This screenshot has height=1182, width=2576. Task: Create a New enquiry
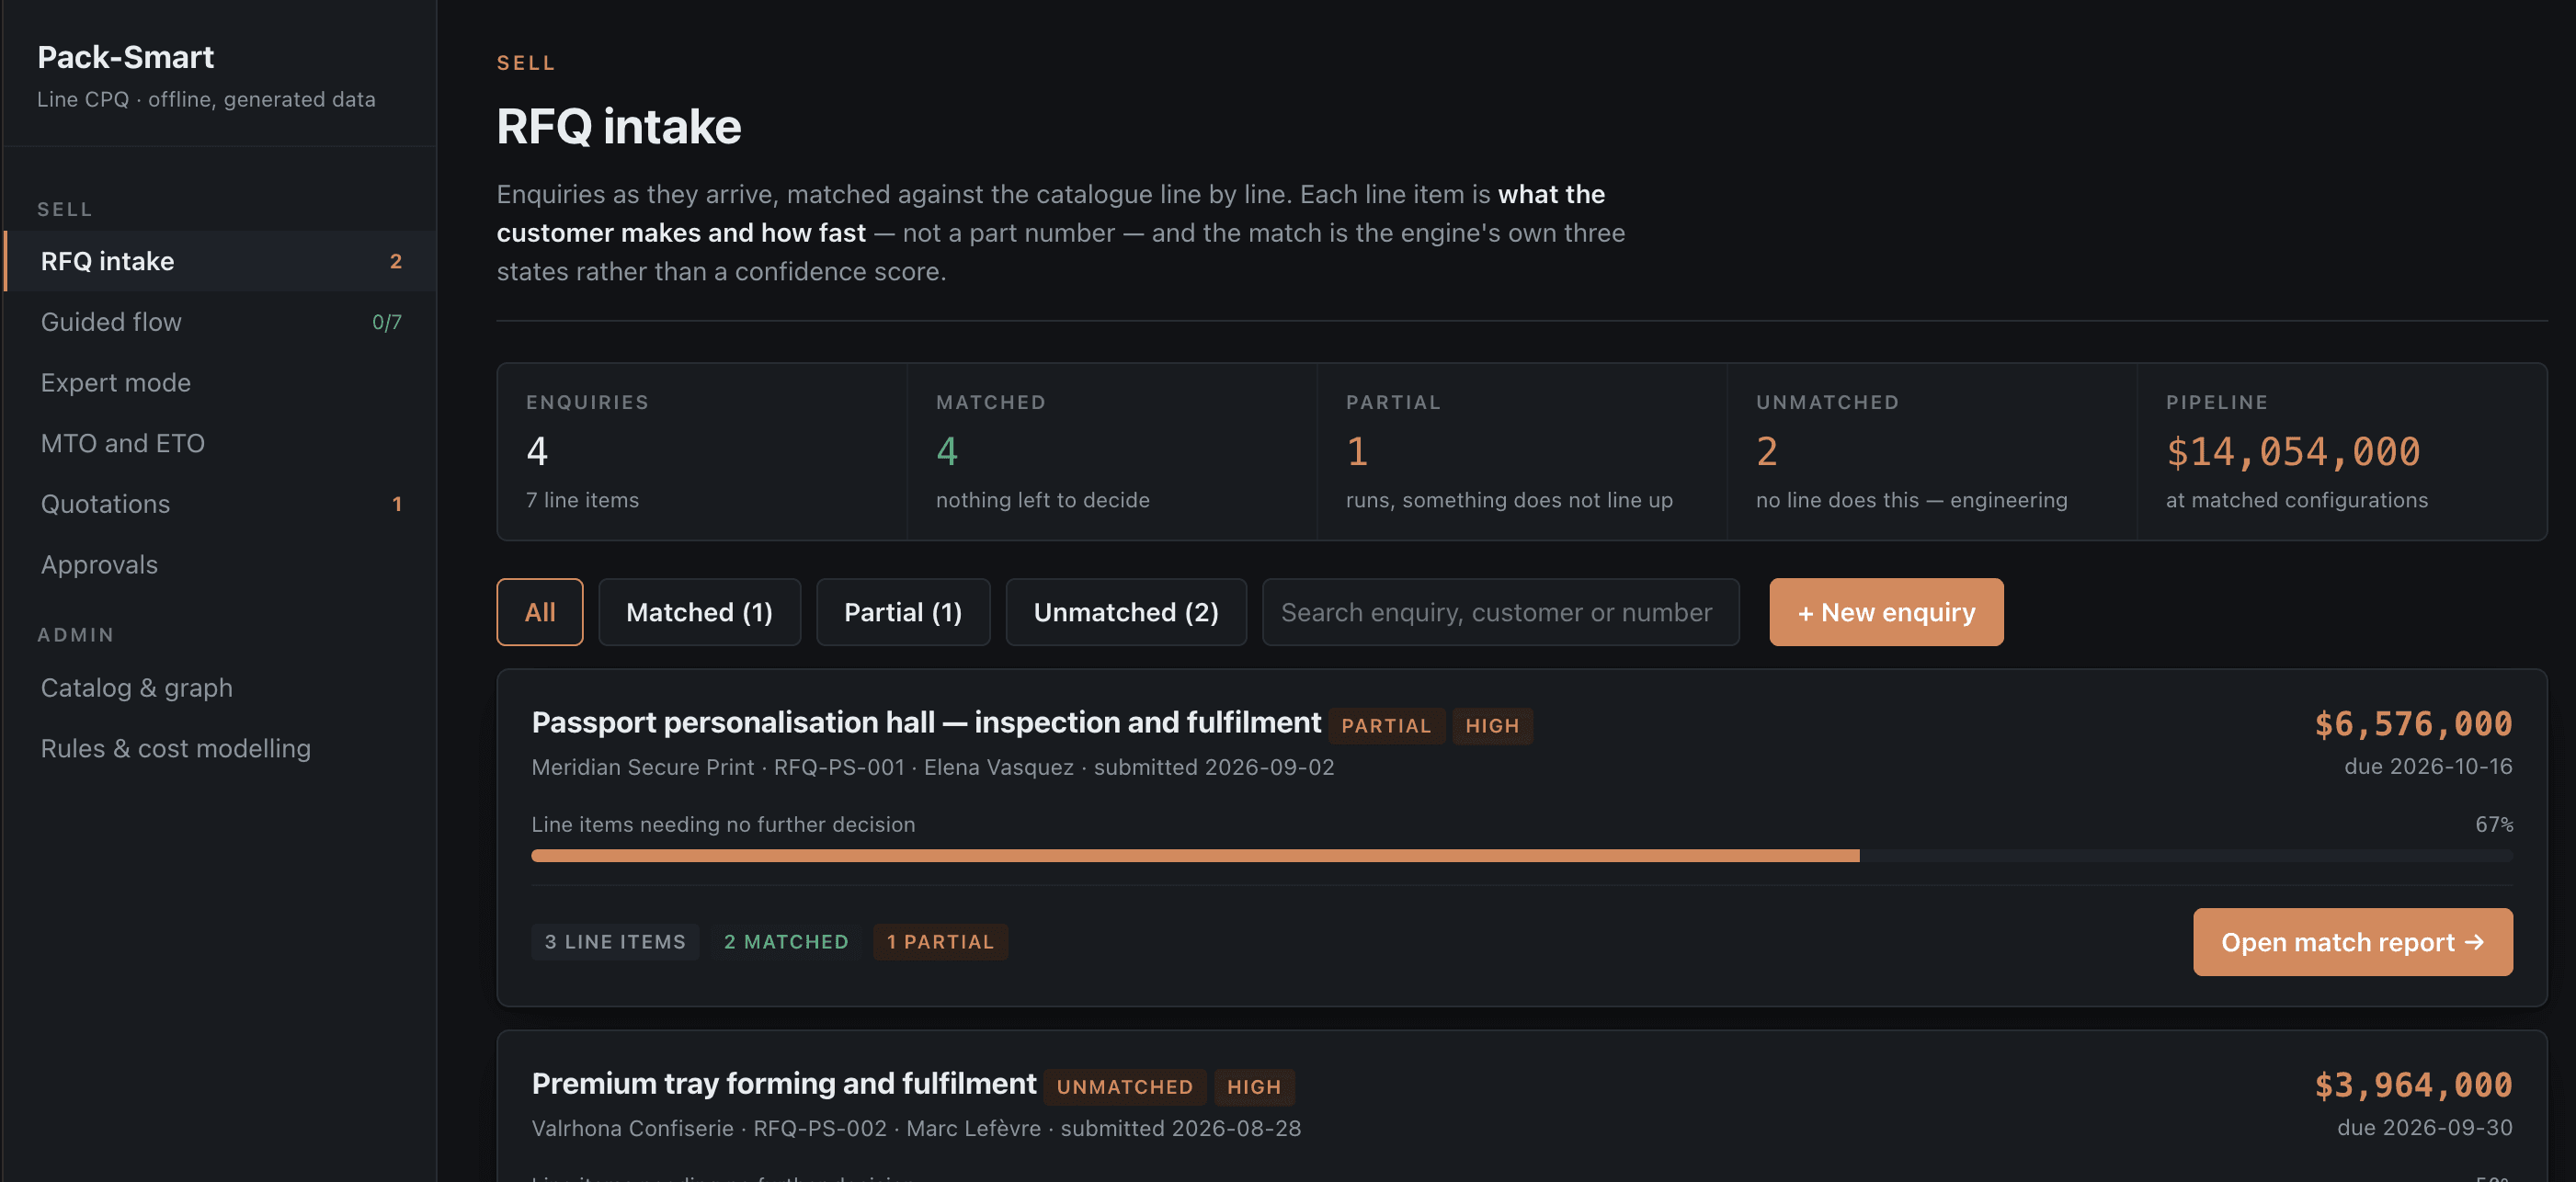1886,612
